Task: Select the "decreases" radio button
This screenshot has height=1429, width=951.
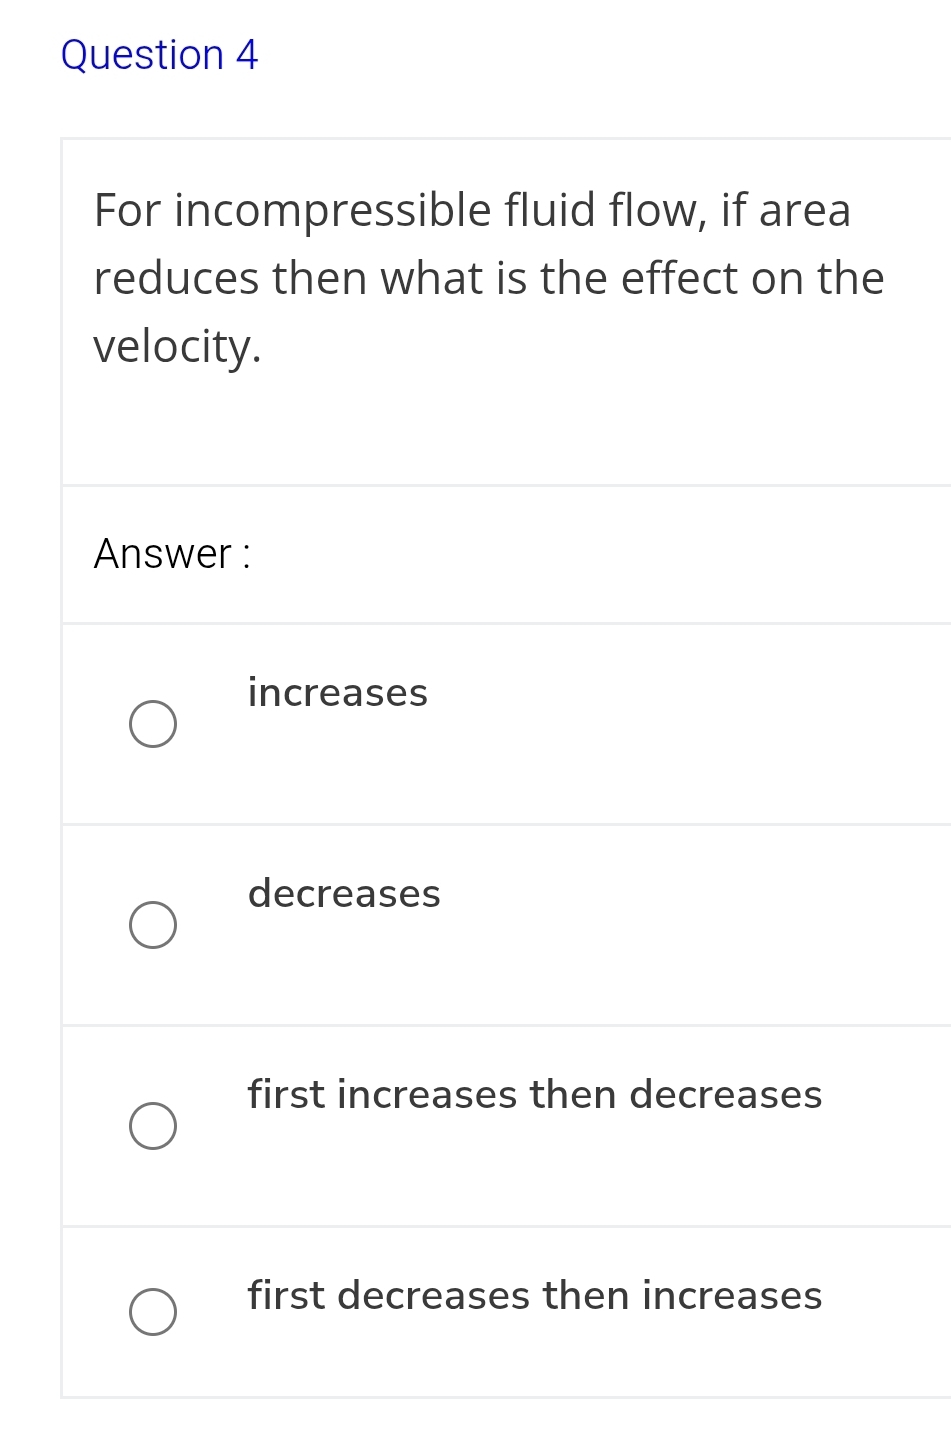Action: click(153, 925)
